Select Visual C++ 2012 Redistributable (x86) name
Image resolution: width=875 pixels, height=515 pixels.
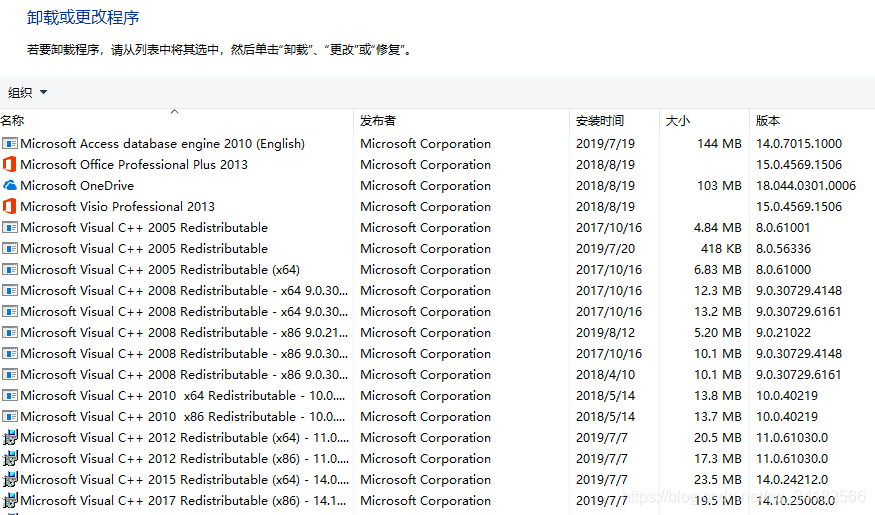184,459
